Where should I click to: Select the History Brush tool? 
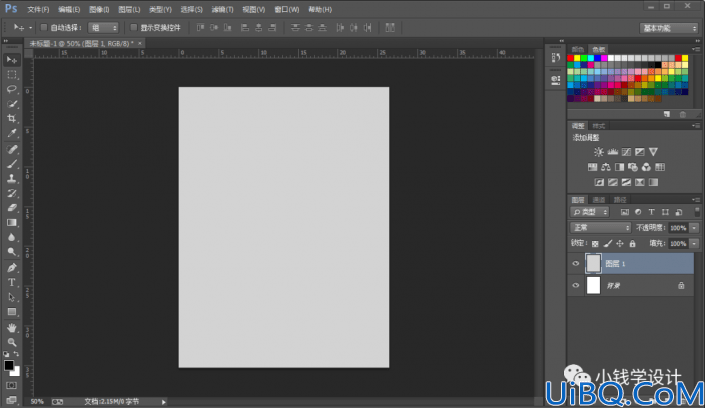pos(12,193)
